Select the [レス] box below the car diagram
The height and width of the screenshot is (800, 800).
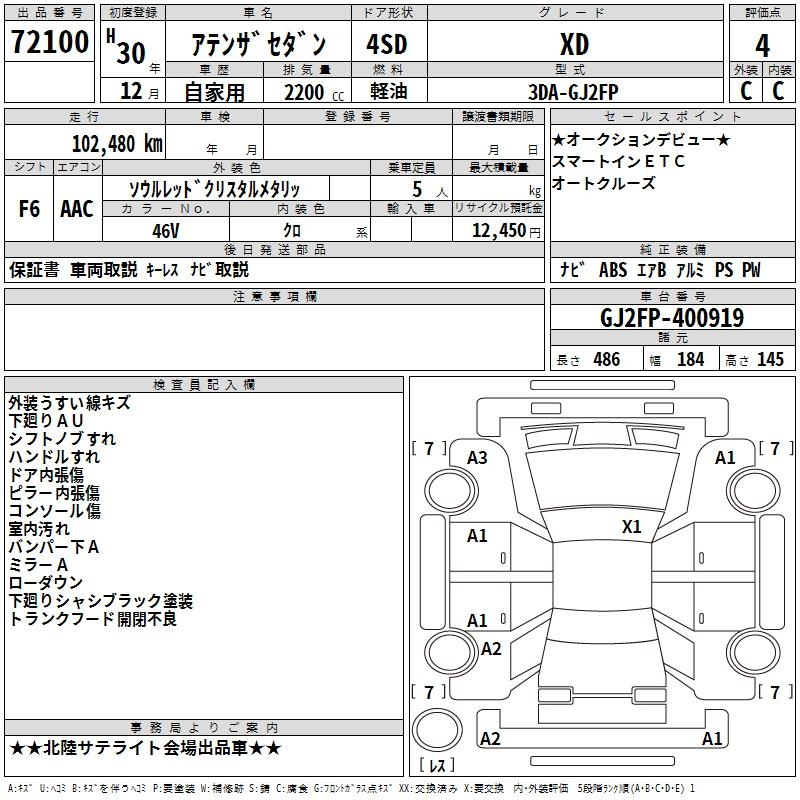[436, 766]
